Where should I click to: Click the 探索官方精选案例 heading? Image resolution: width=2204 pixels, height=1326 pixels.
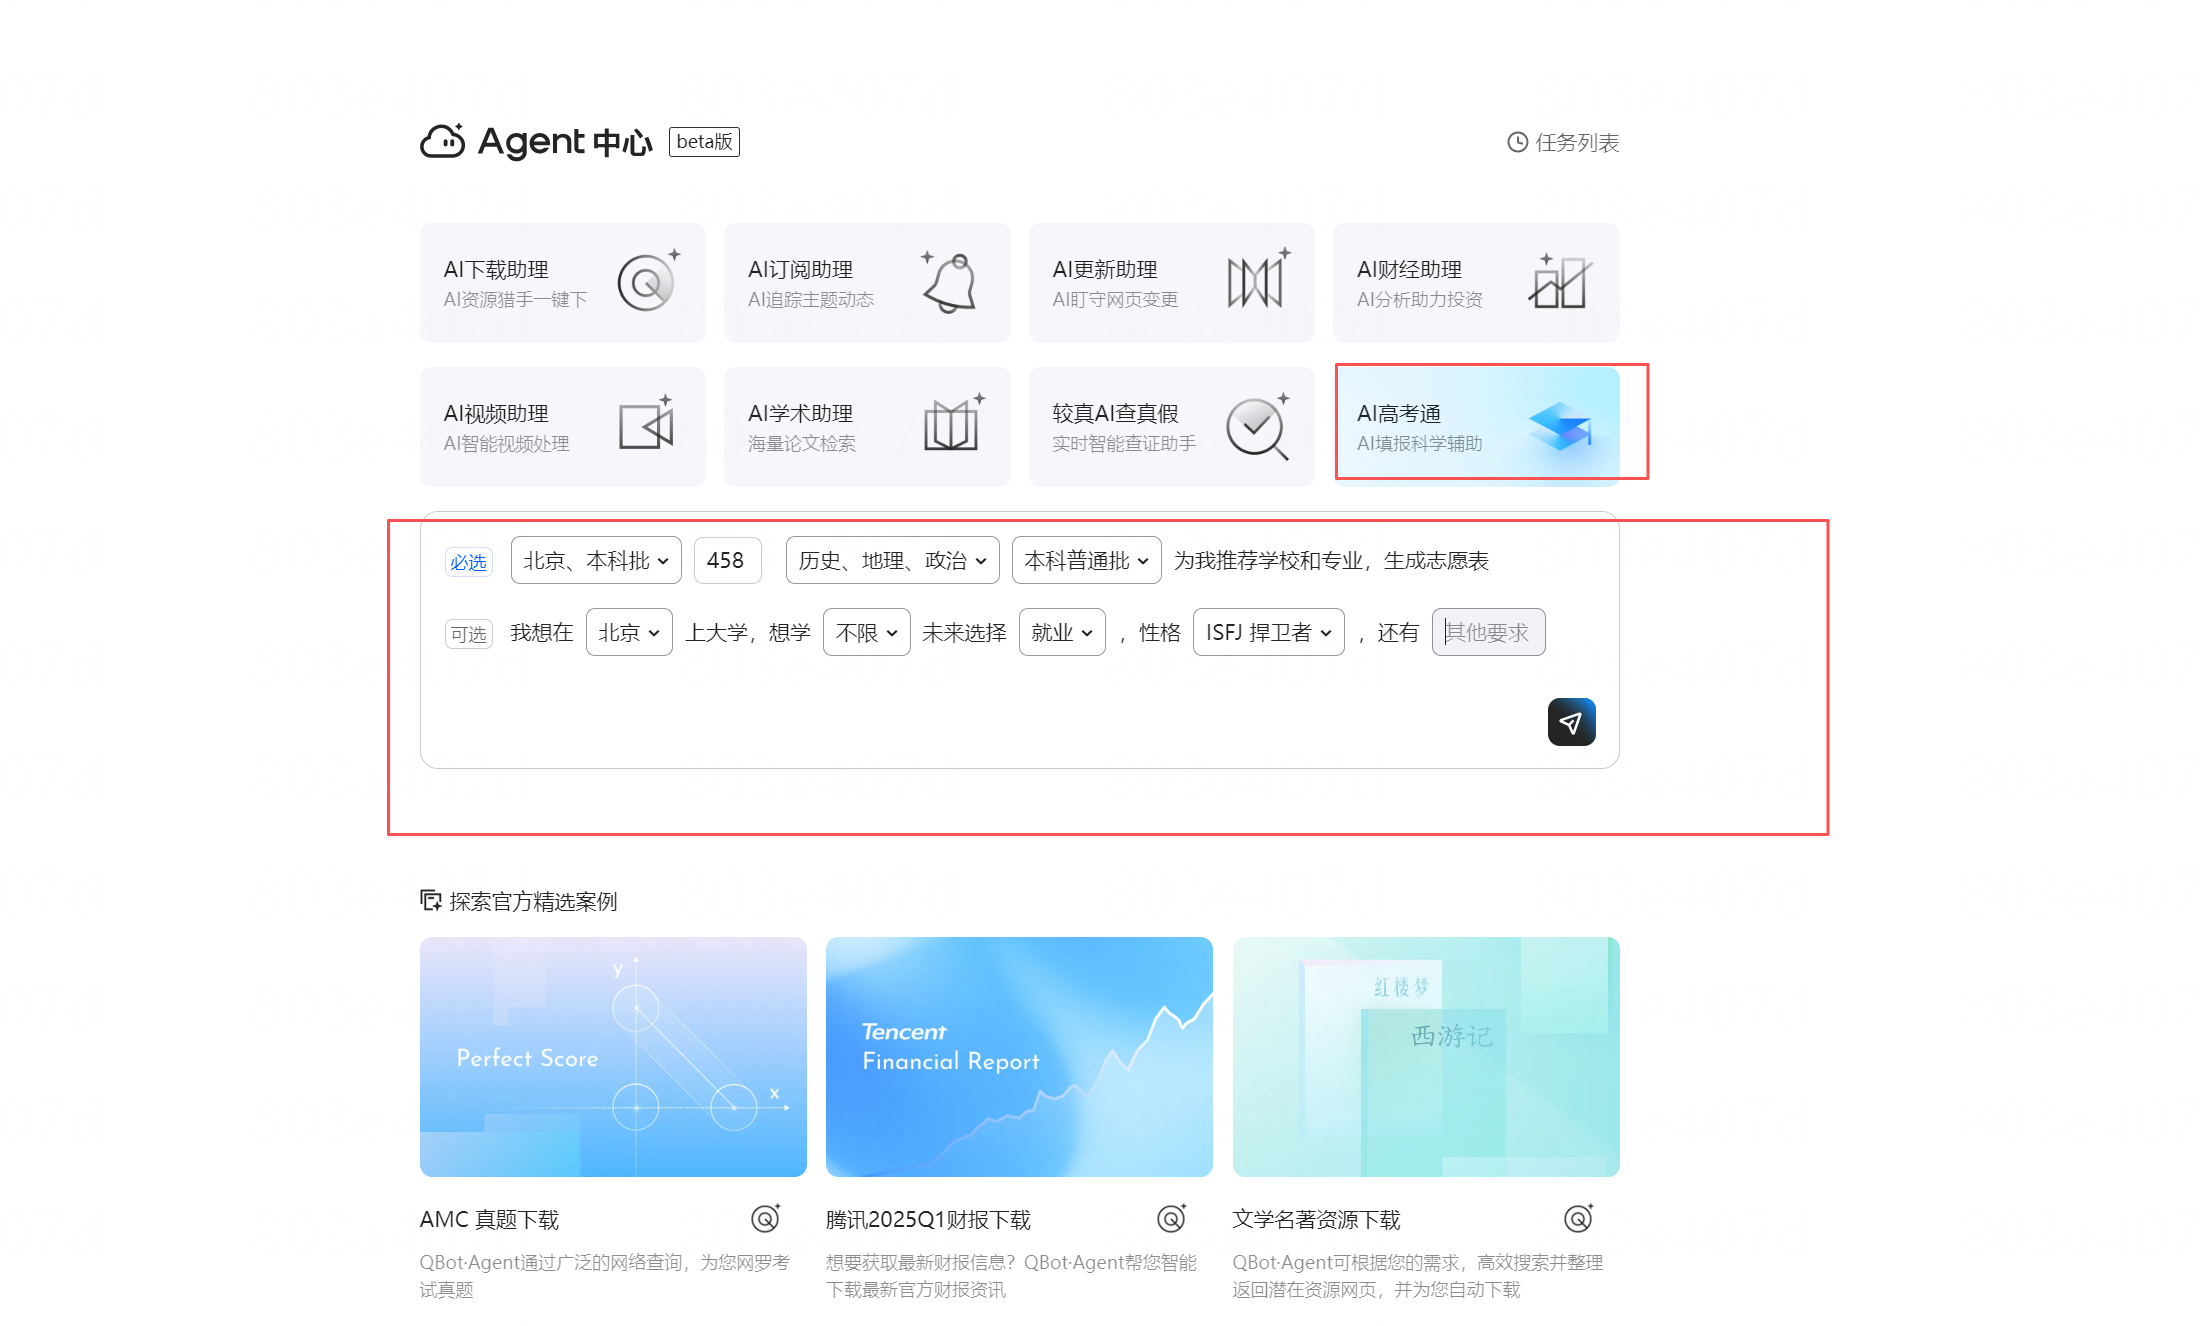pyautogui.click(x=533, y=901)
